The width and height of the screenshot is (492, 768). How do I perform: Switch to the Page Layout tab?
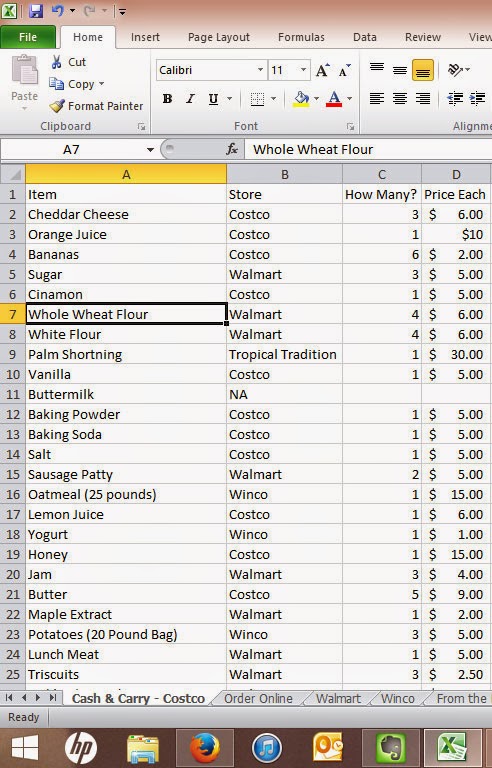tap(219, 37)
